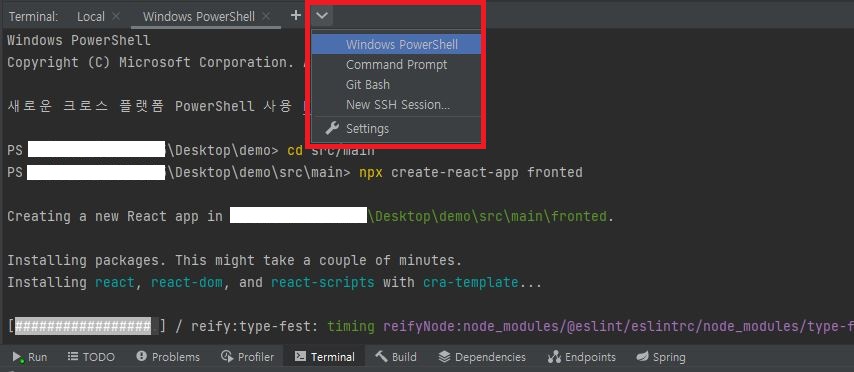Click the Dependencies layers icon
Image resolution: width=854 pixels, height=372 pixels.
(x=444, y=357)
